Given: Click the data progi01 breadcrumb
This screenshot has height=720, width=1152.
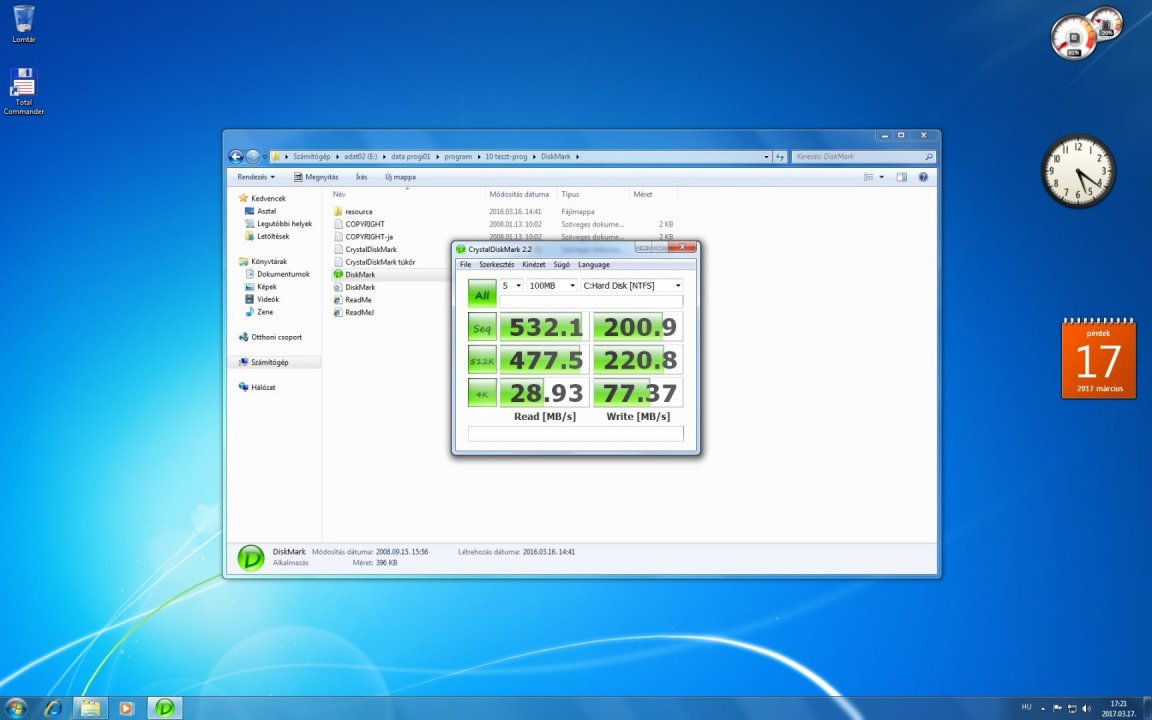Looking at the screenshot, I should (411, 156).
